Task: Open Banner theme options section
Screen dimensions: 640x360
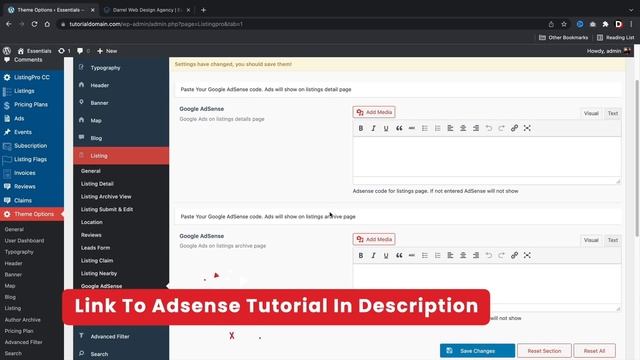Action: 121,103
